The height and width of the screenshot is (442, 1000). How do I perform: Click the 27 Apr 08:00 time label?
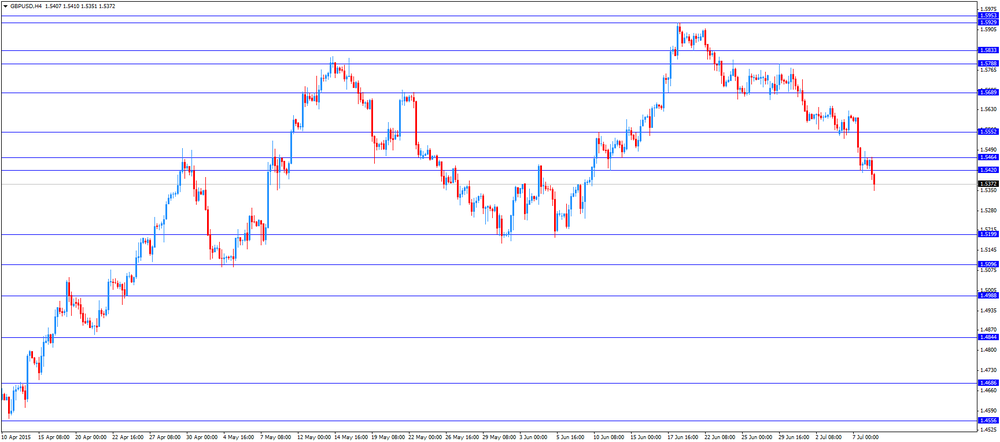[165, 438]
